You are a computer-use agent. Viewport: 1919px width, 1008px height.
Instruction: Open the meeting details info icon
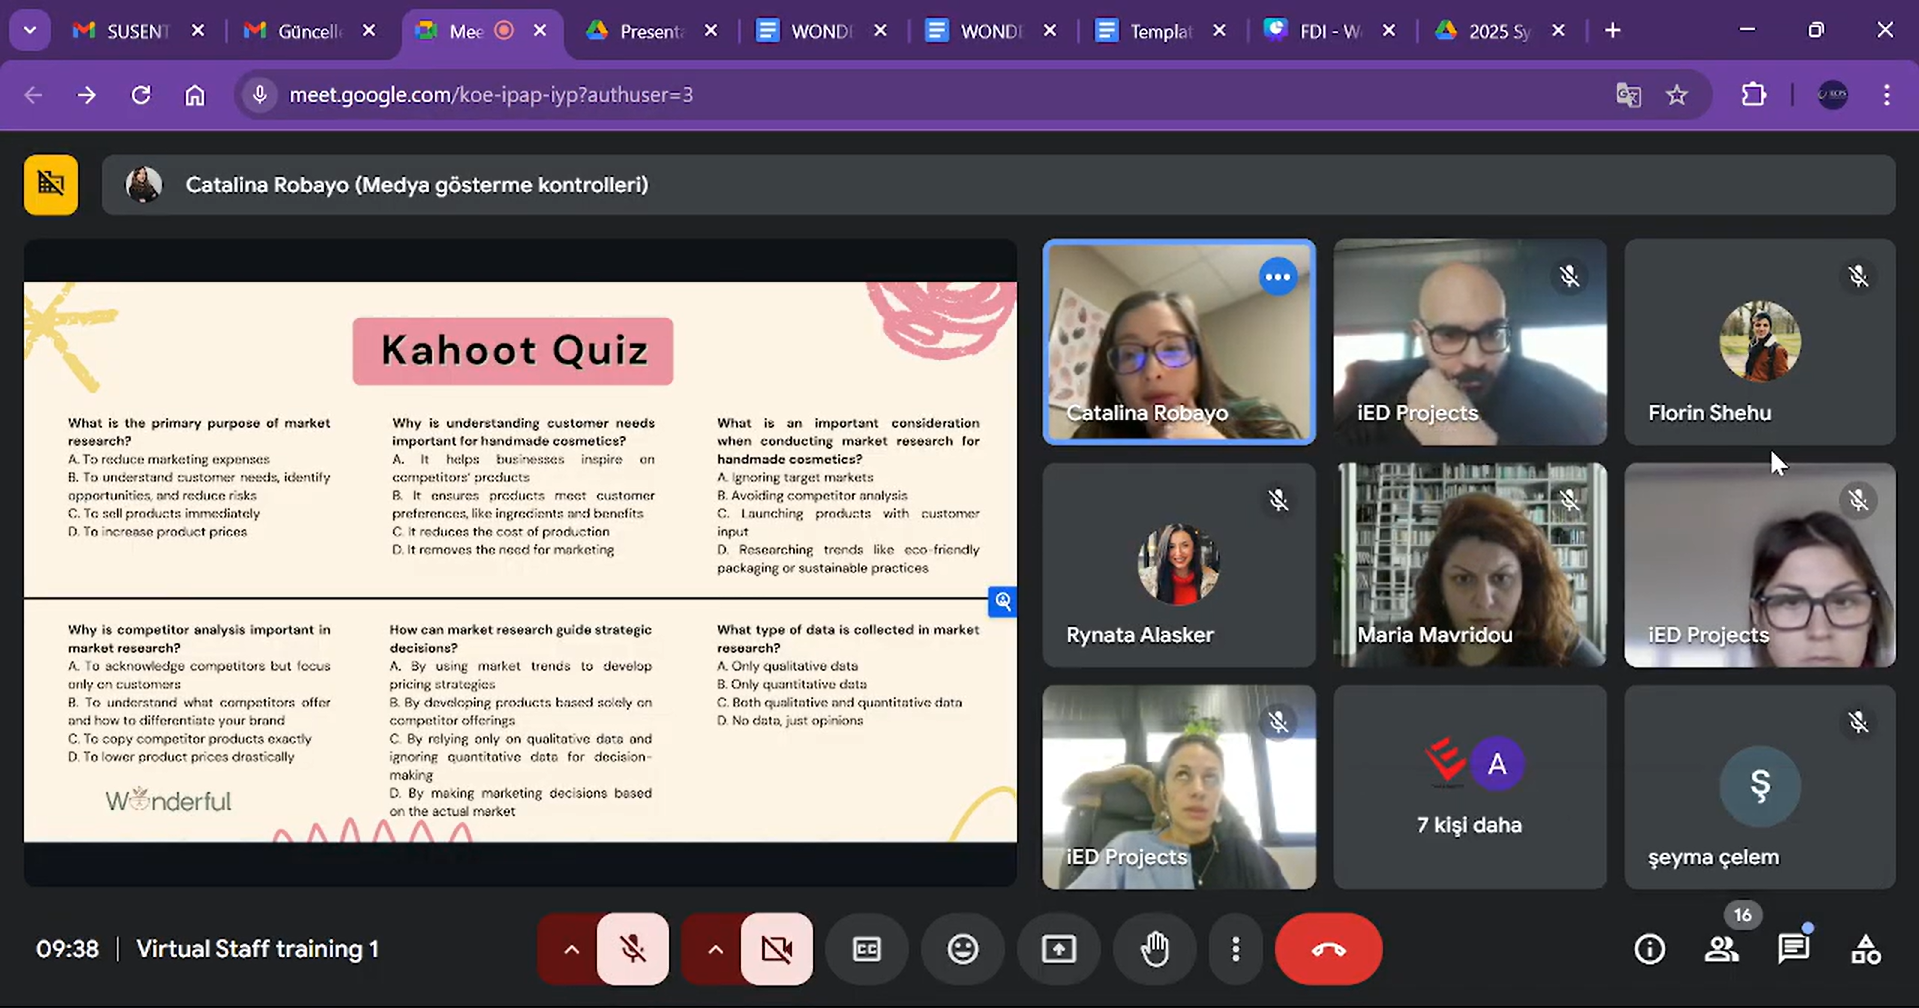coord(1649,949)
